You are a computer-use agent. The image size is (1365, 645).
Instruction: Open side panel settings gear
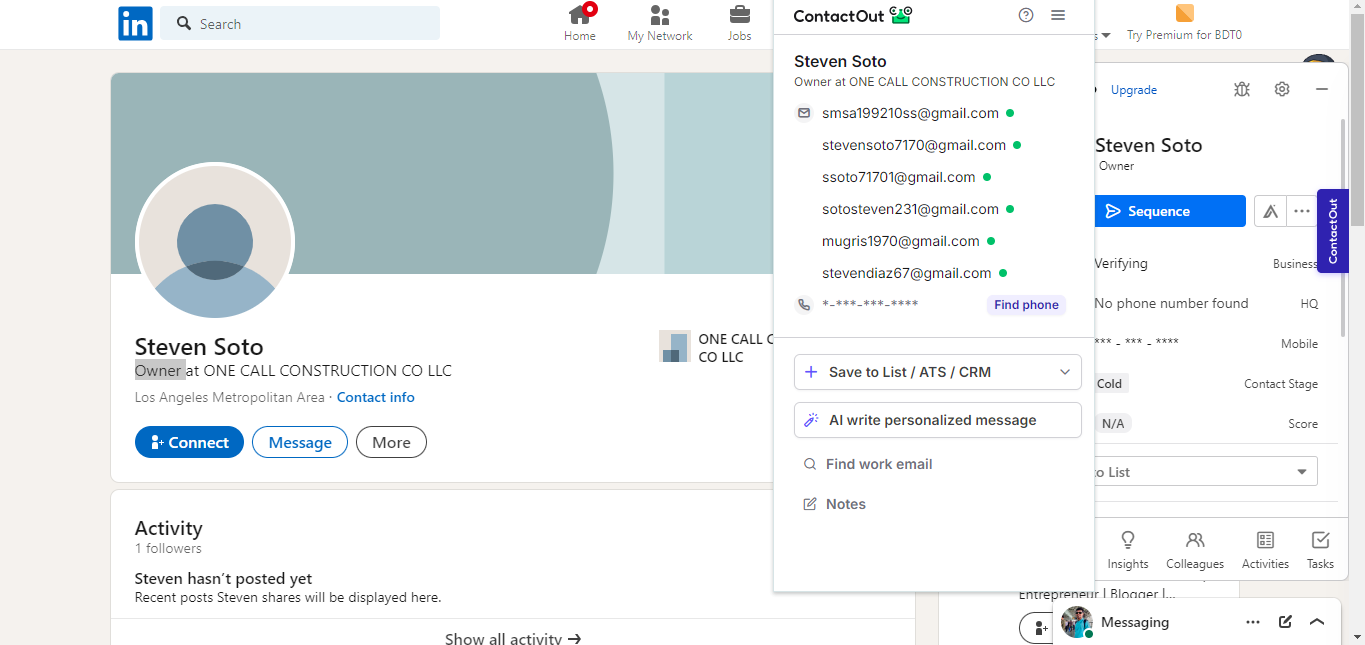[x=1282, y=89]
